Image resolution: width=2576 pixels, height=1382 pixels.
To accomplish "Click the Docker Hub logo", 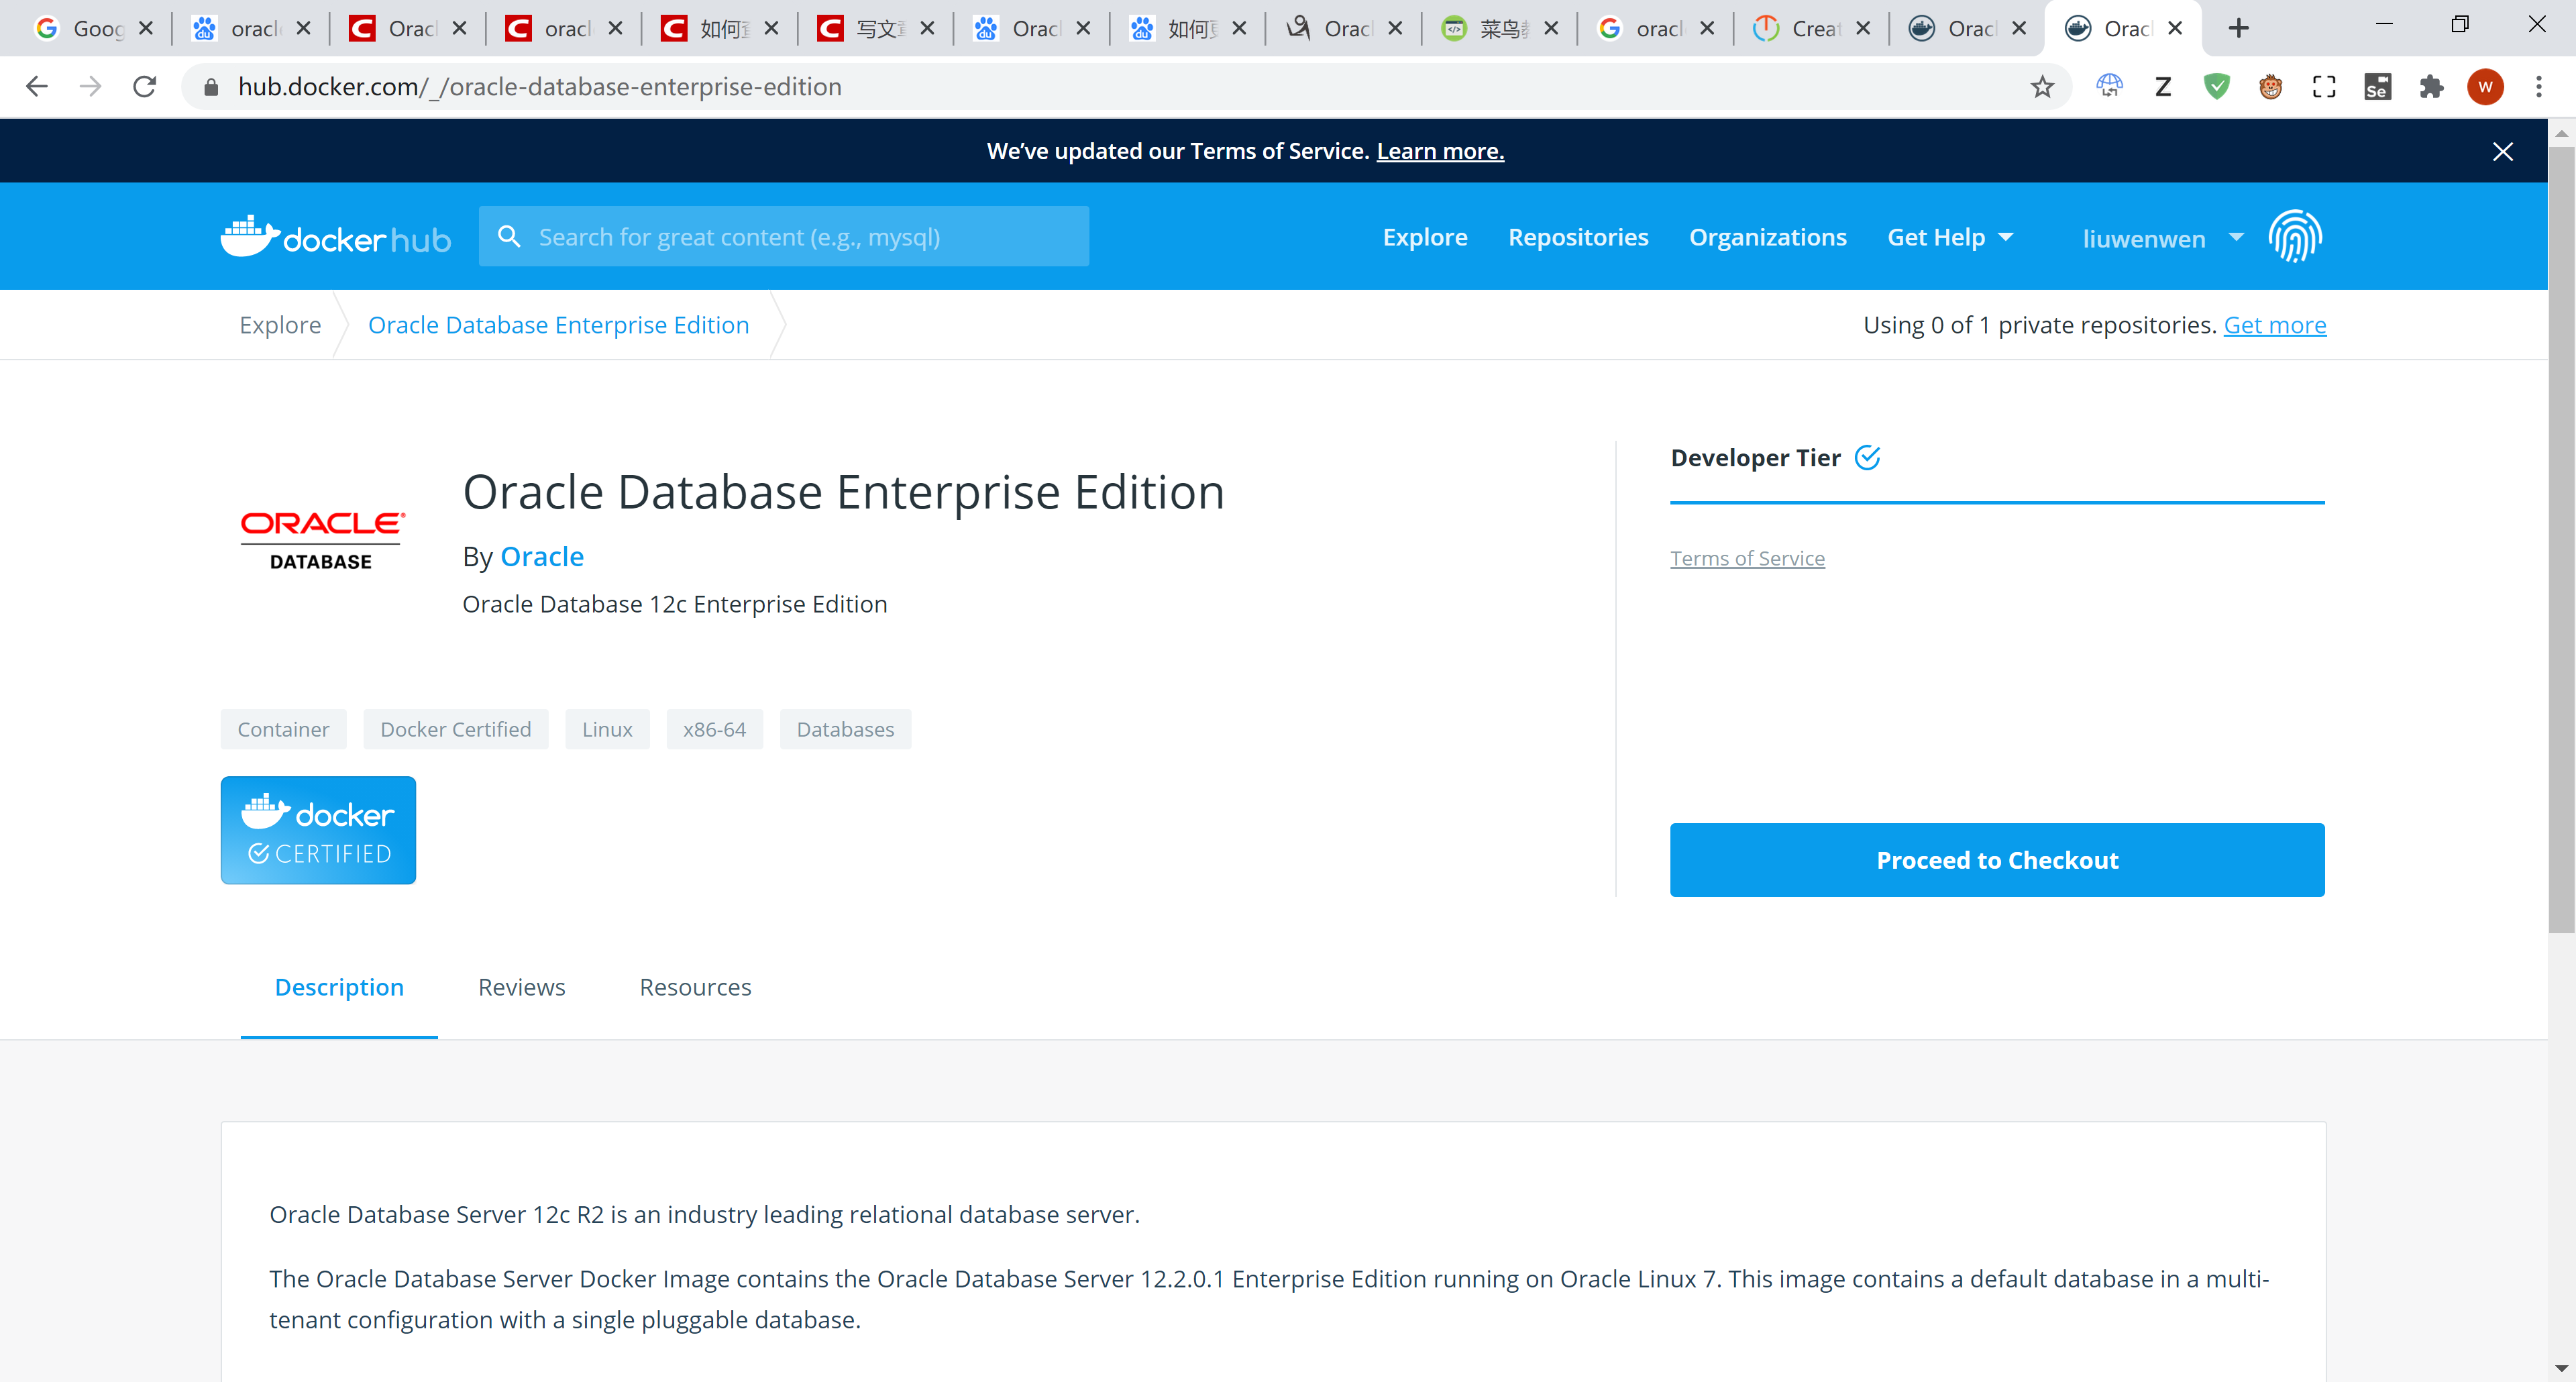I will pos(335,237).
